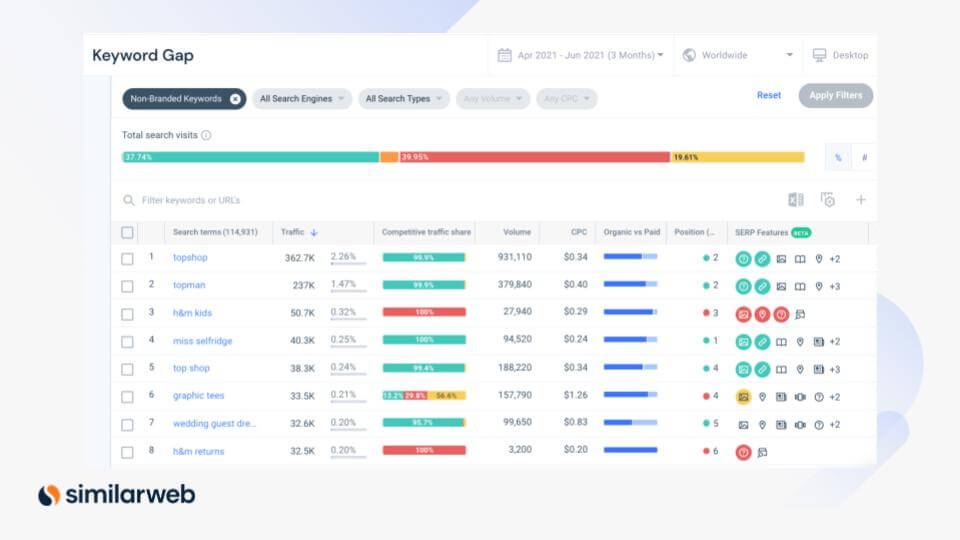Click the yellow 19.61% segment of visits bar
960x540 pixels.
(x=738, y=157)
